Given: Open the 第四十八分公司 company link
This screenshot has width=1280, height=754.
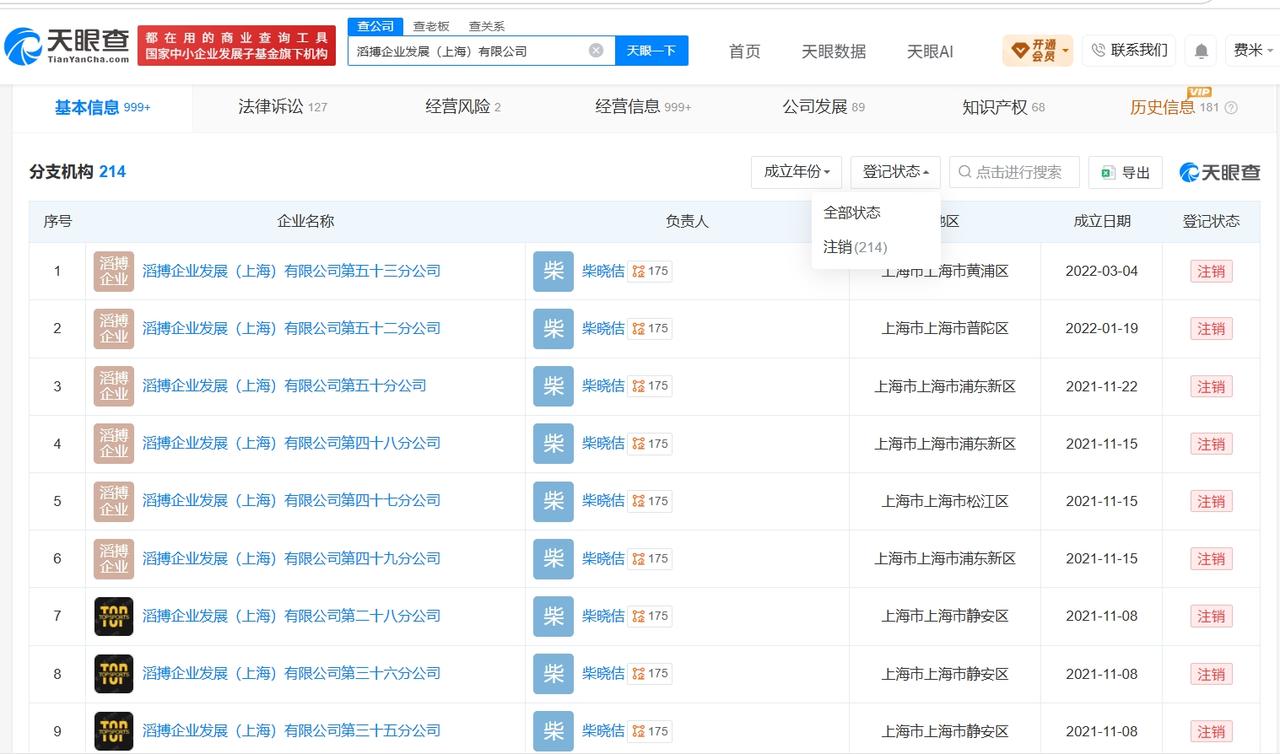Looking at the screenshot, I should click(x=291, y=443).
